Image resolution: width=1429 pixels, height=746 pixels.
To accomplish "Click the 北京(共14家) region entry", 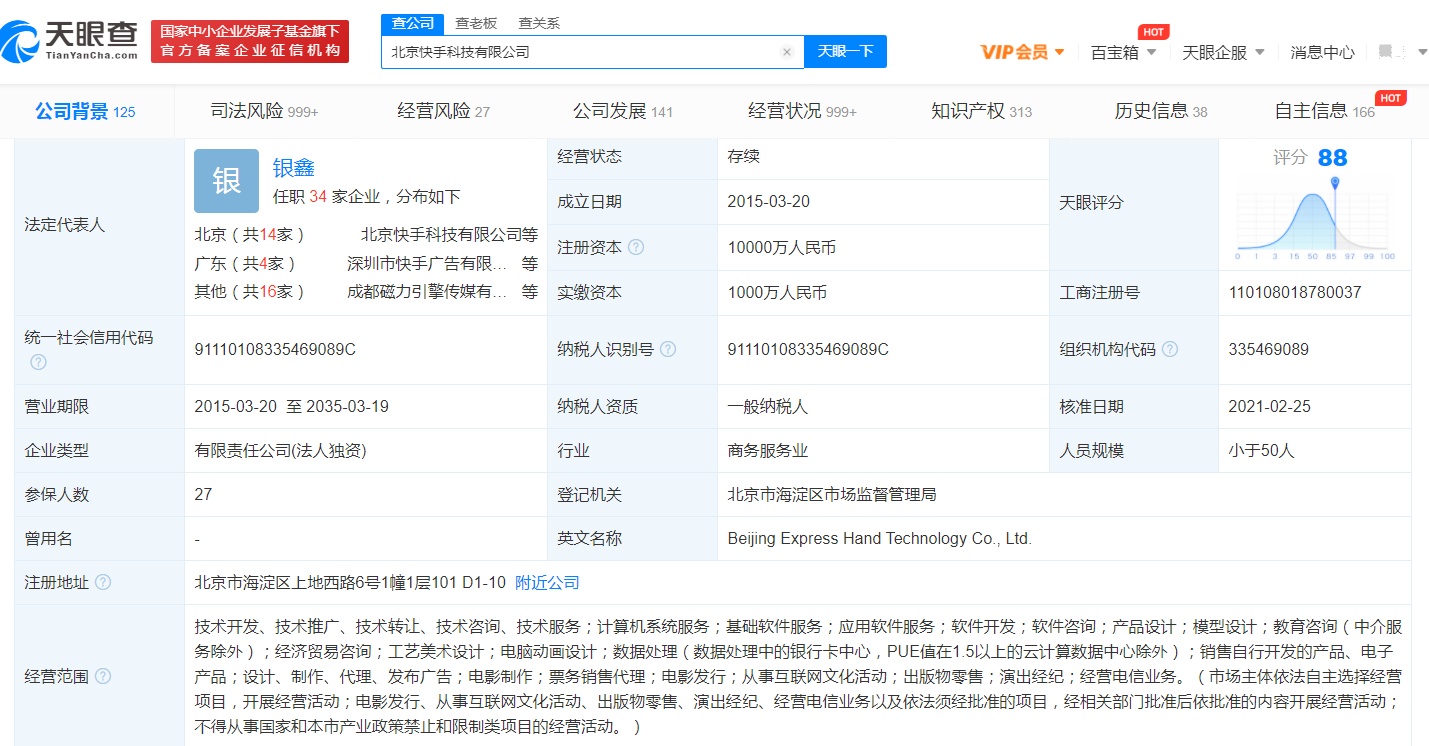I will 249,235.
